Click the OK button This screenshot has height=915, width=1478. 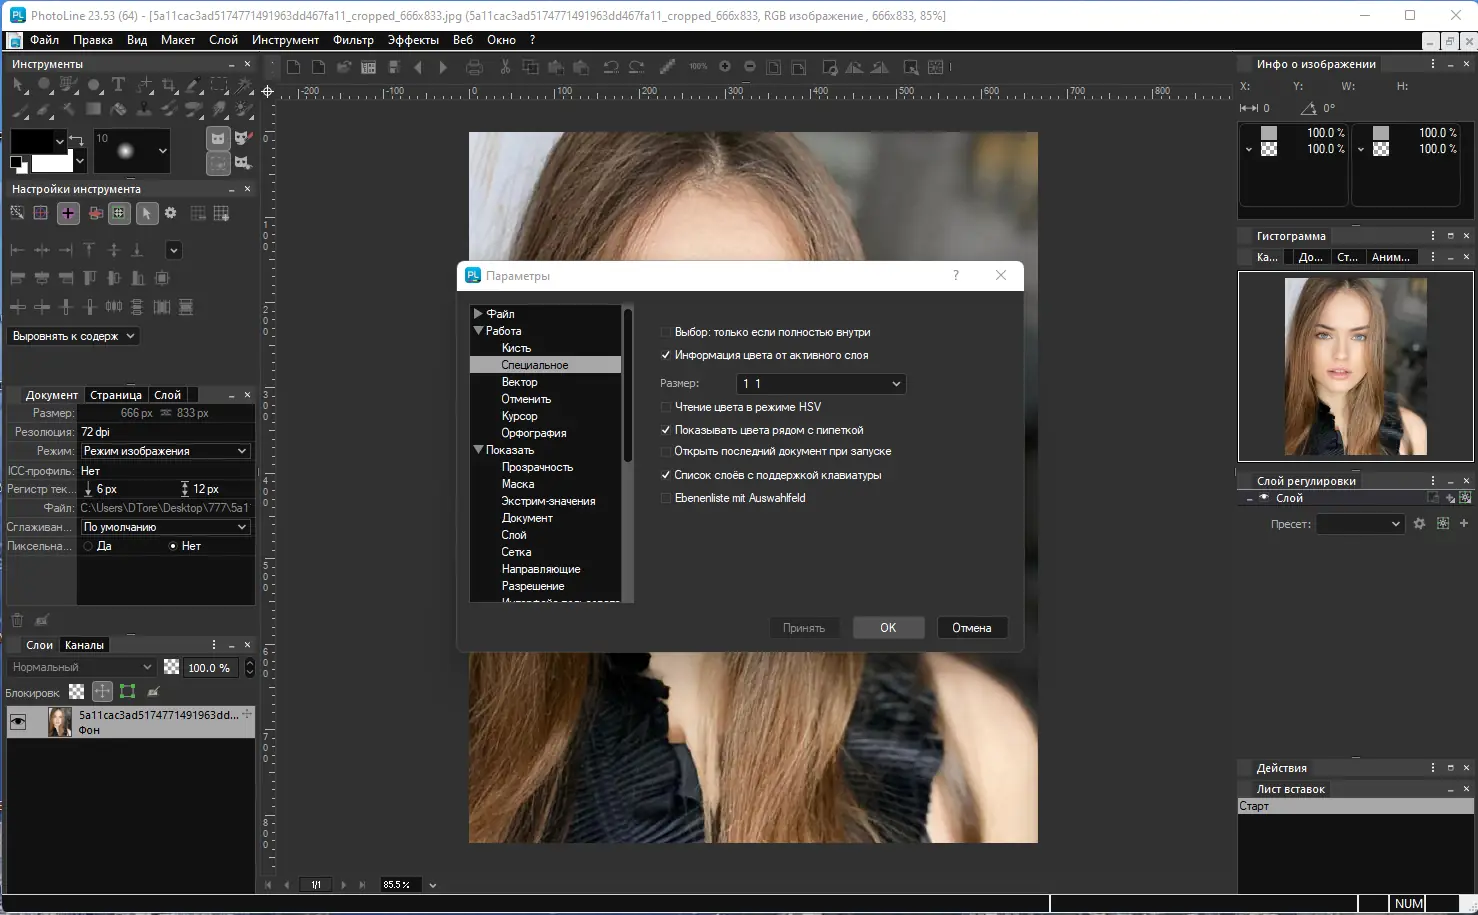888,628
